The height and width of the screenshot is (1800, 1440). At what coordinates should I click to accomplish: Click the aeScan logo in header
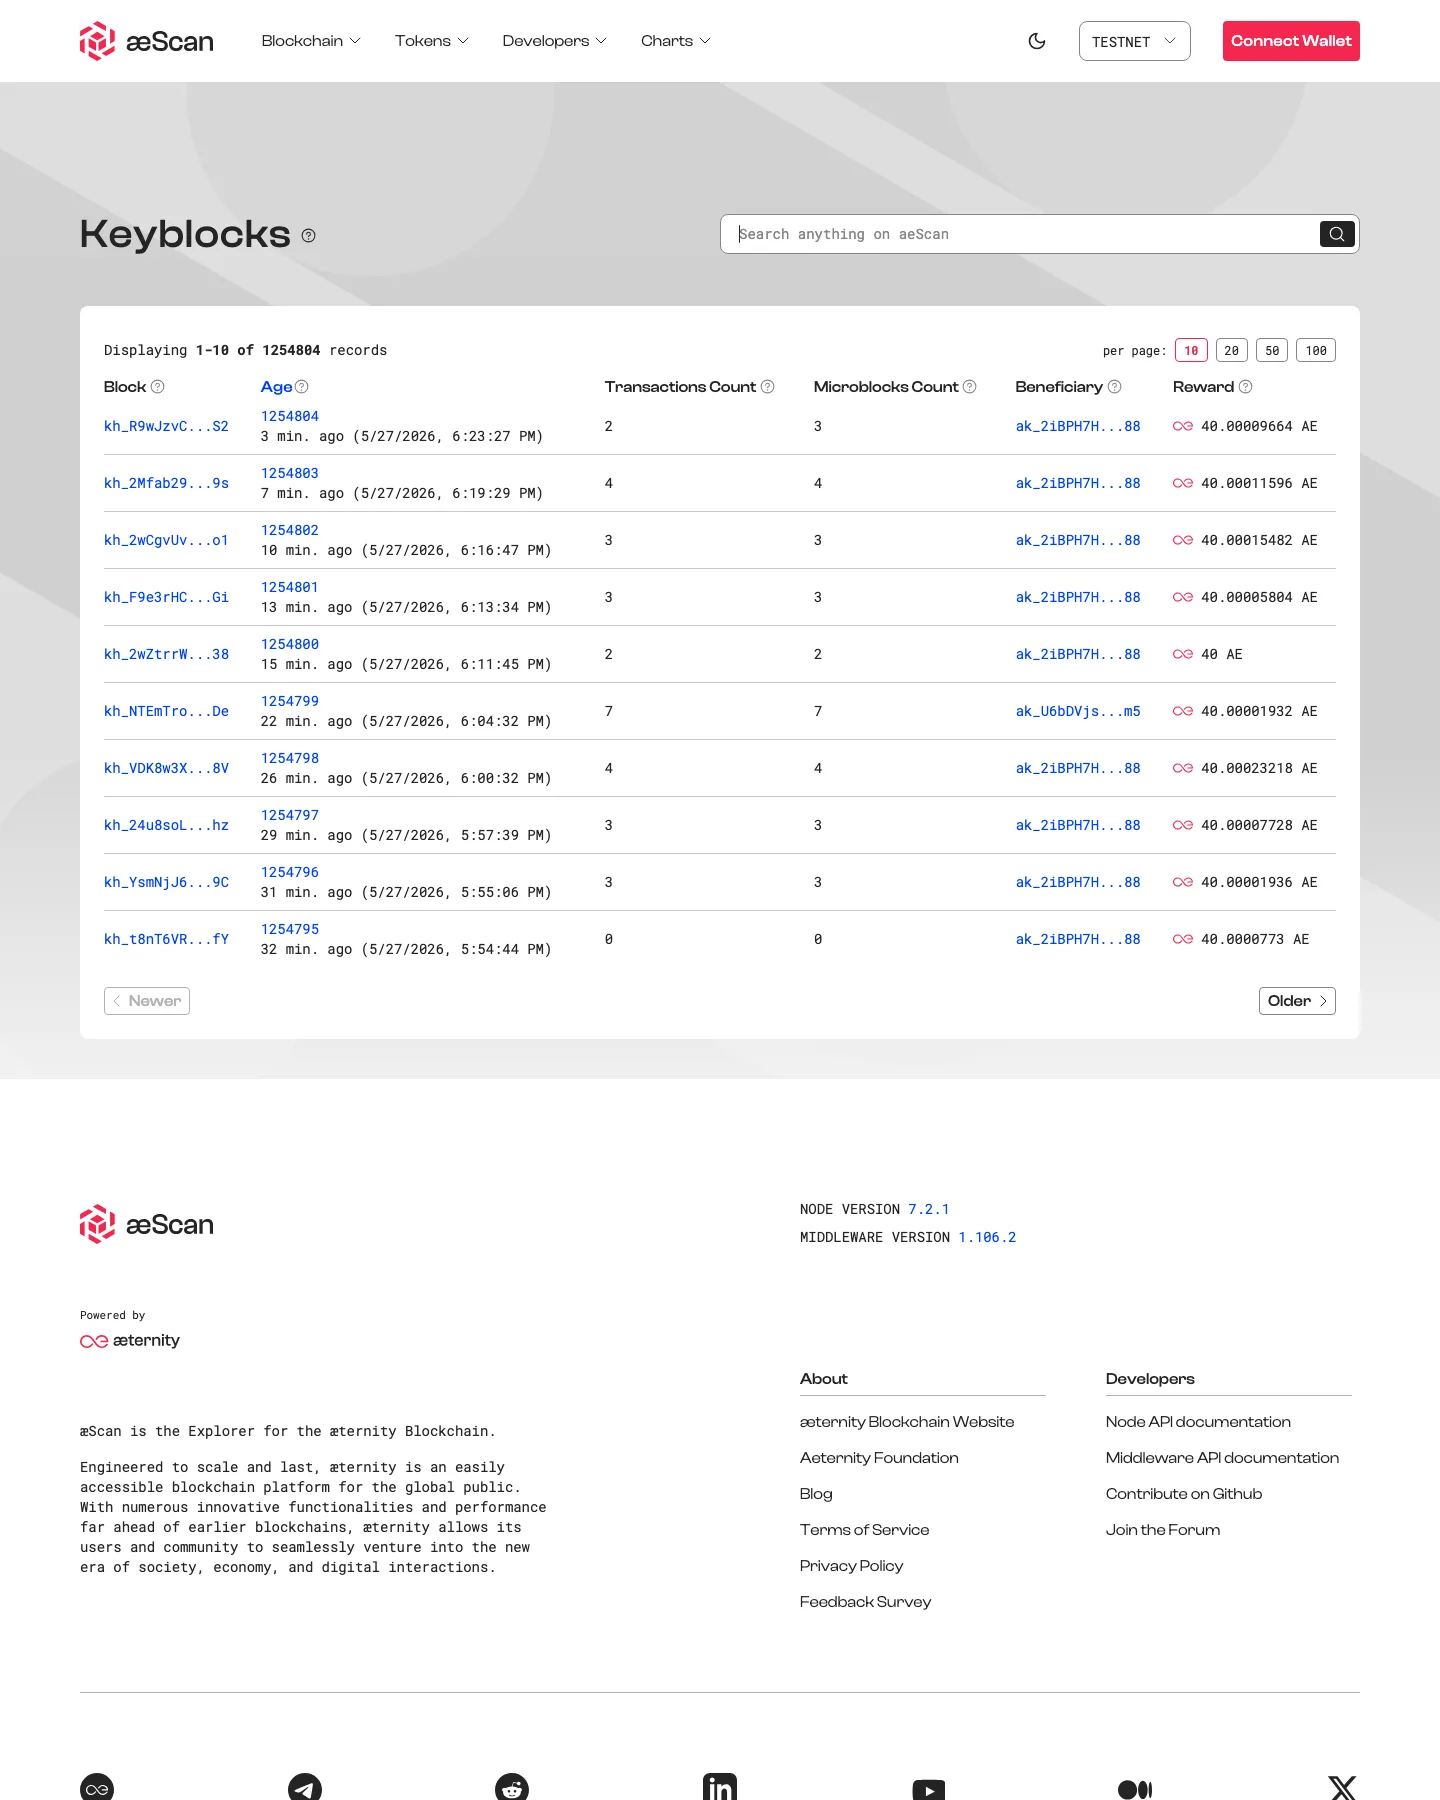[x=147, y=41]
